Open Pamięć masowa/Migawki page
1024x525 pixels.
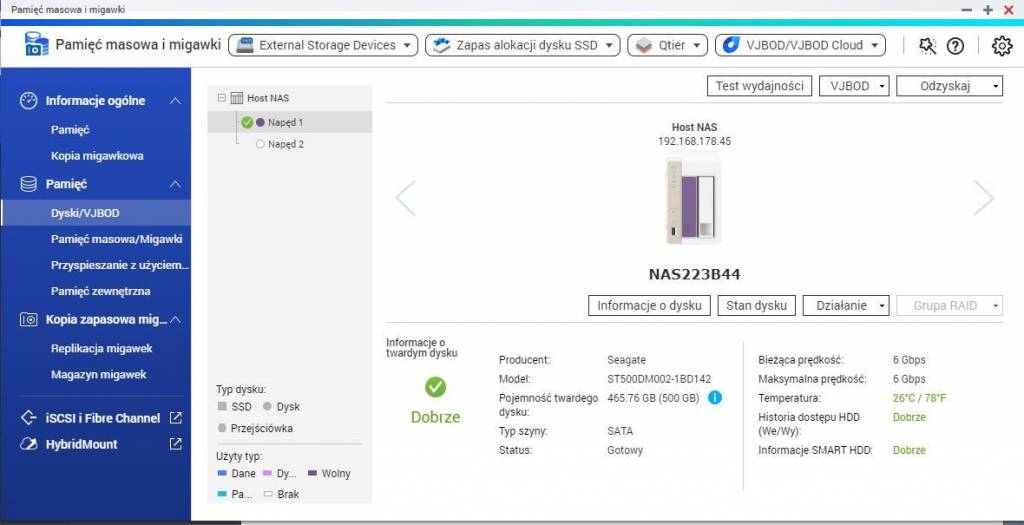(x=117, y=239)
